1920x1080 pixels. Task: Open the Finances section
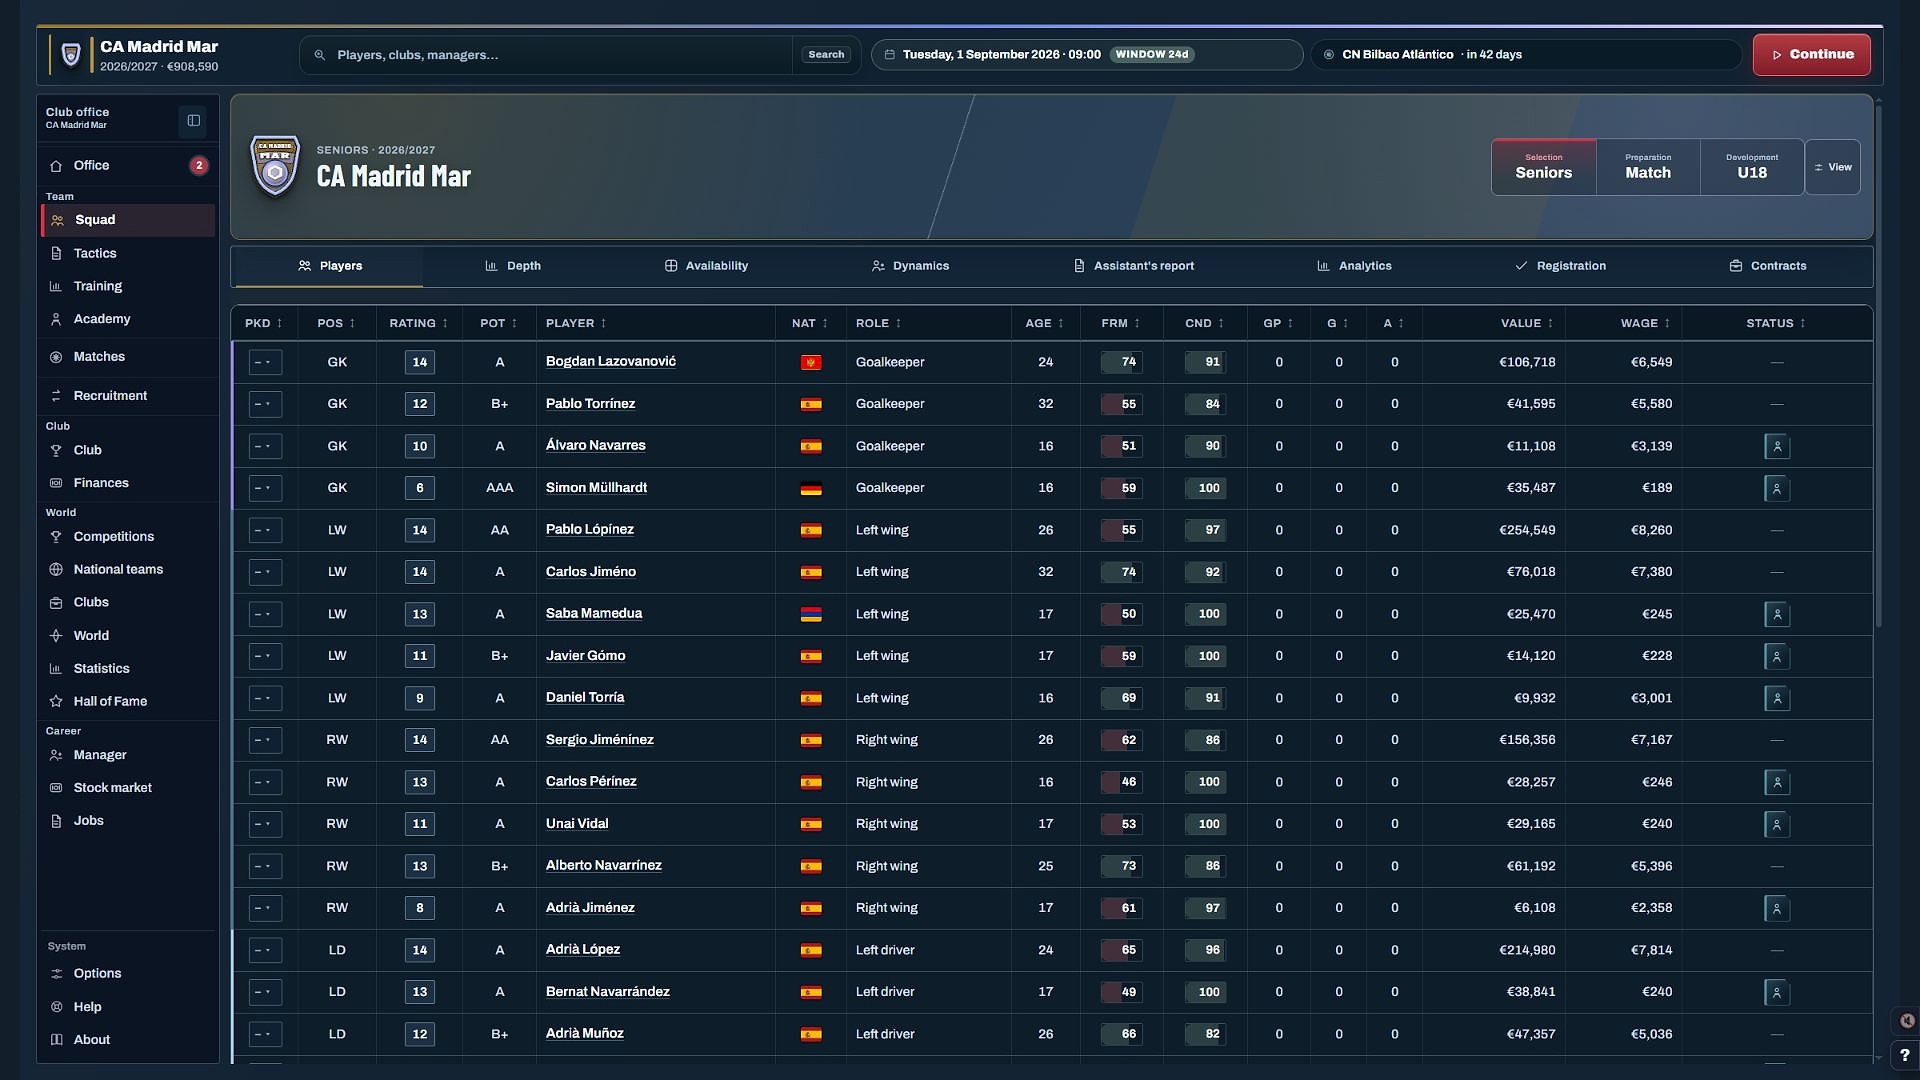click(x=128, y=483)
